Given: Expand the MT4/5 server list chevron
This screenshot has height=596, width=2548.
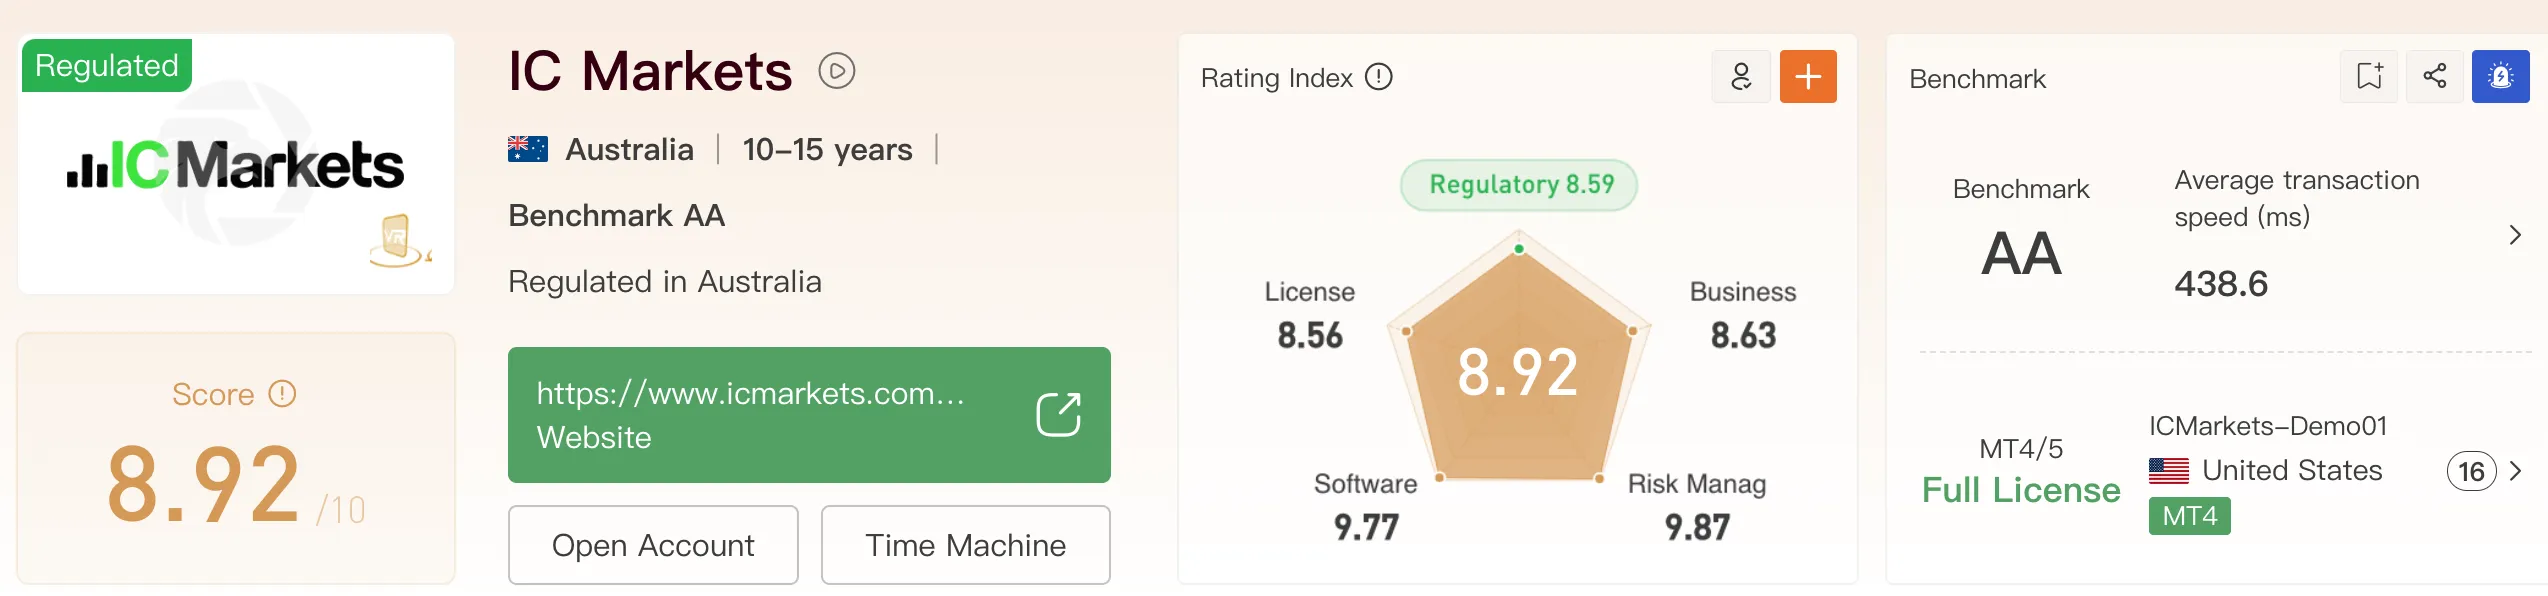Looking at the screenshot, I should pos(2516,471).
